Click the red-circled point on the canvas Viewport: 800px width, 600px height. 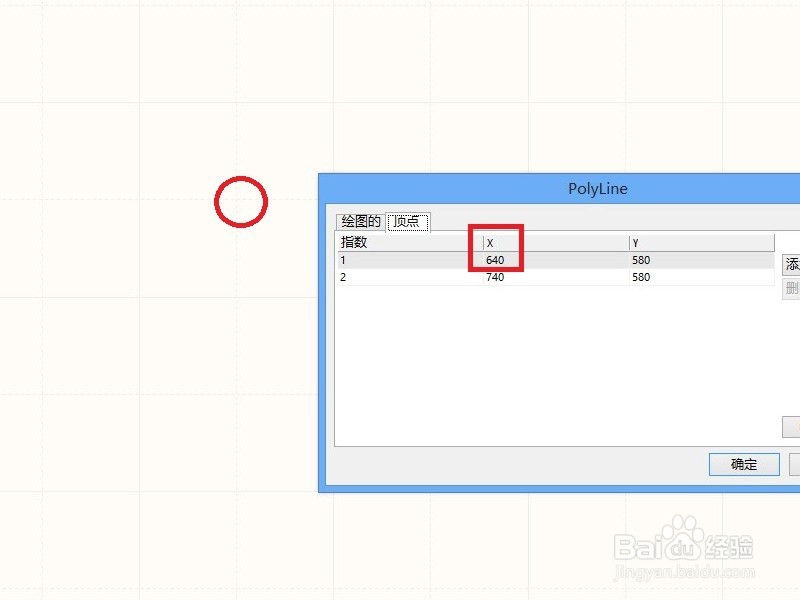tap(240, 201)
